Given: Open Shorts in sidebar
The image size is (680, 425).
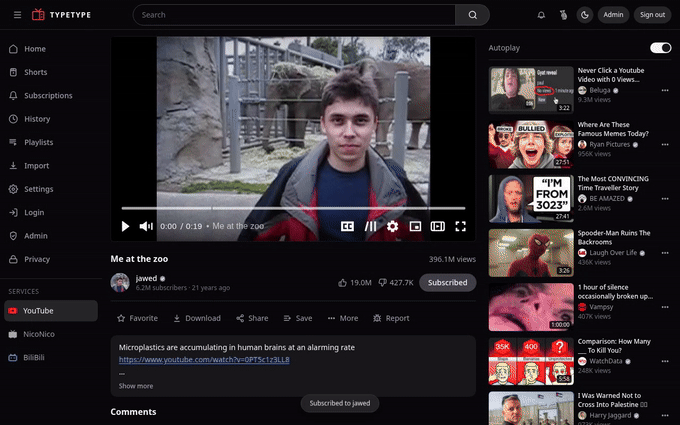Looking at the screenshot, I should pos(51,72).
